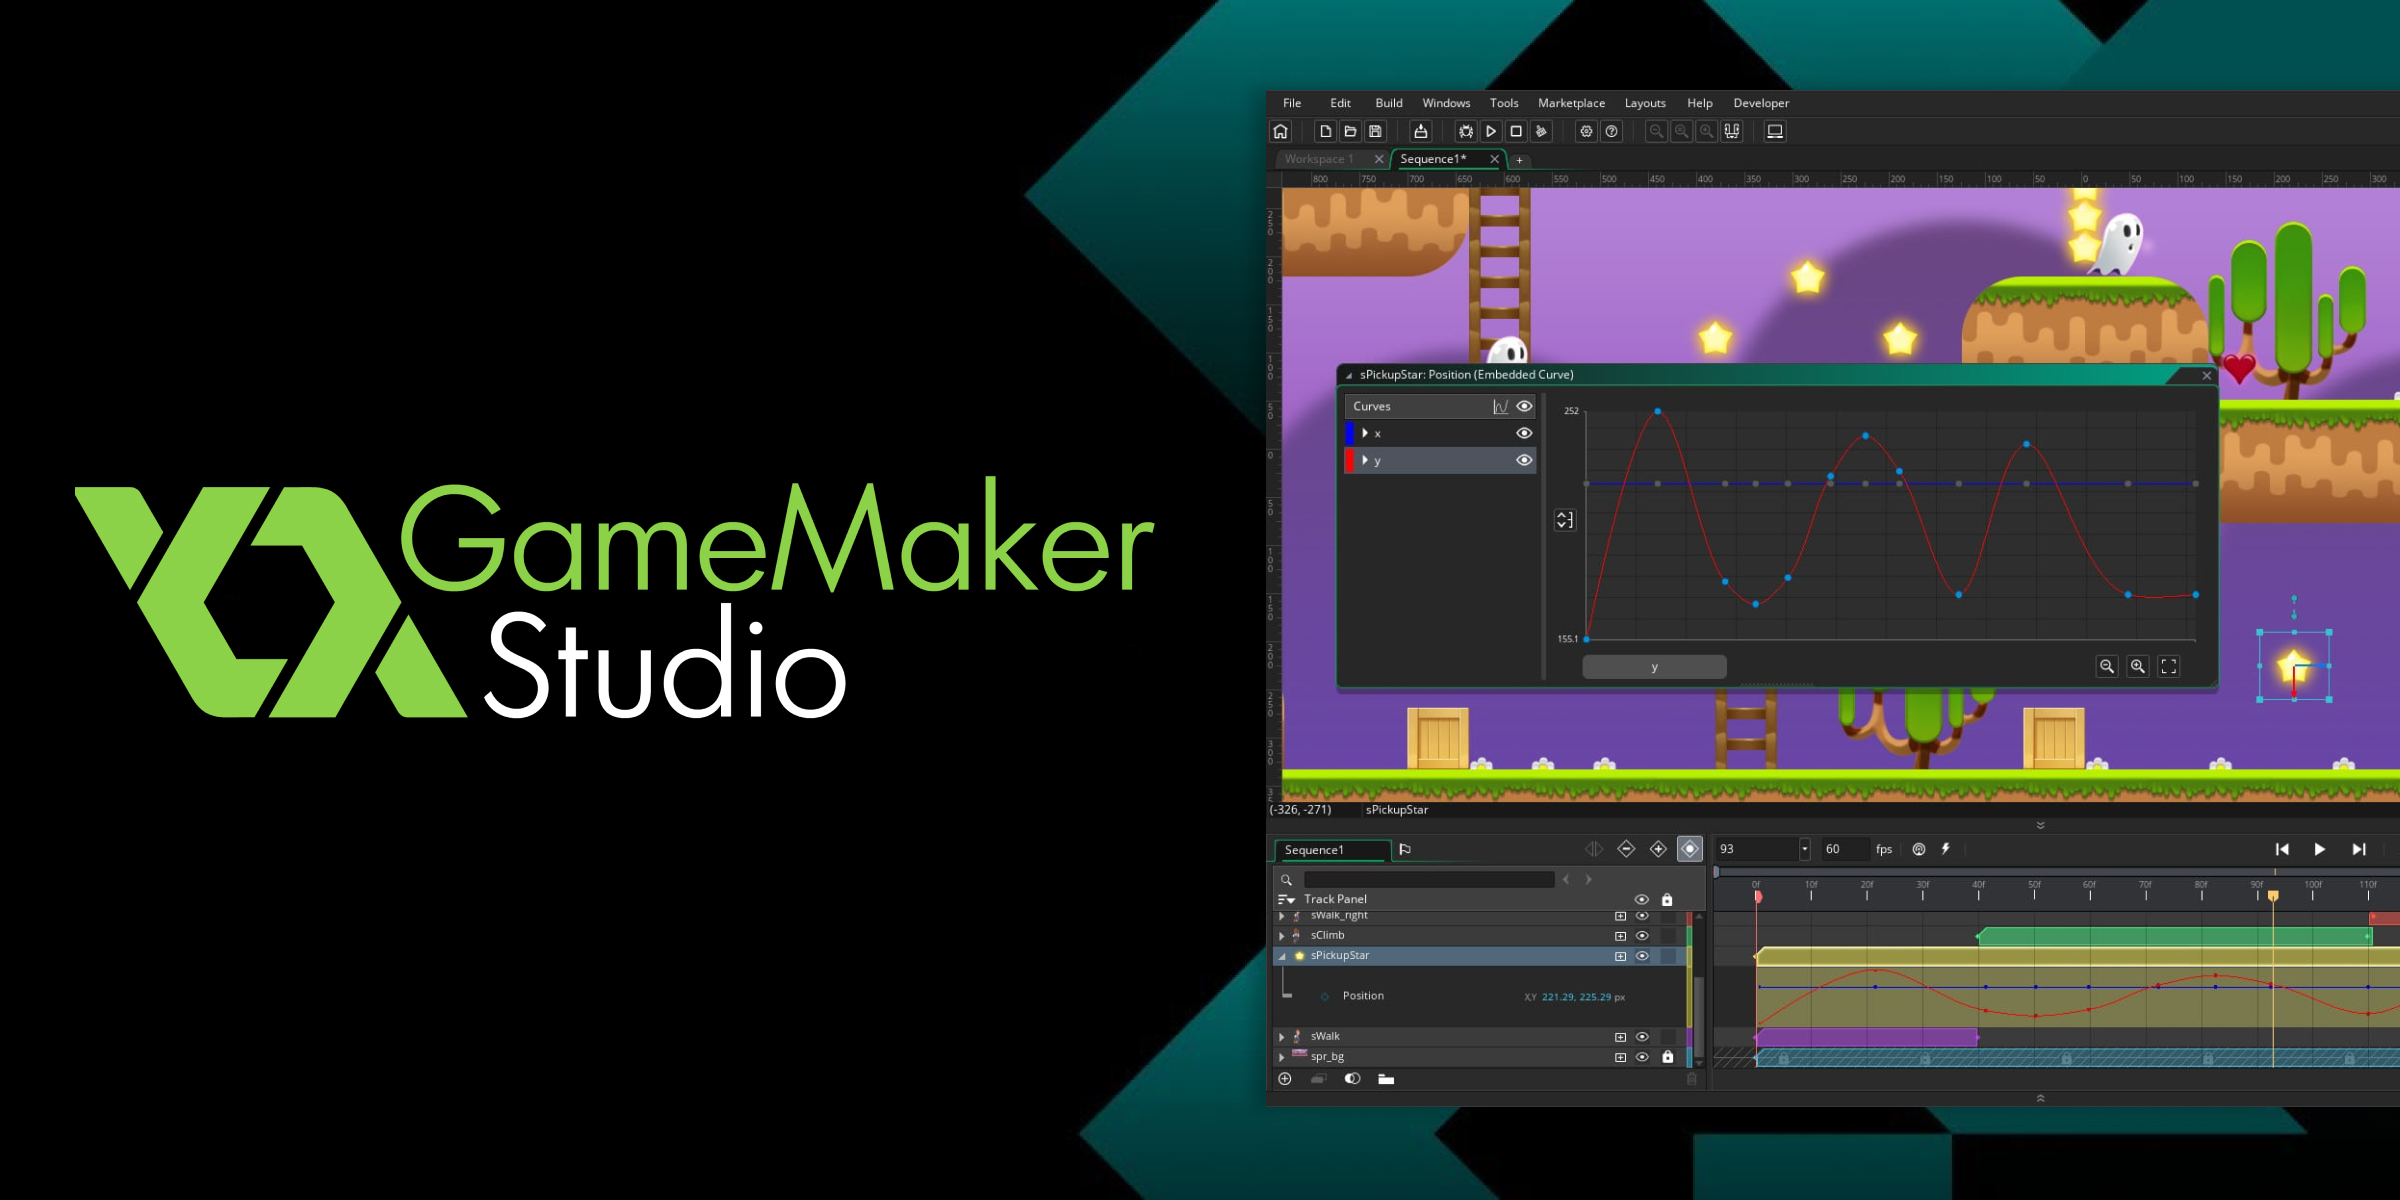Viewport: 2400px width, 1200px height.
Task: Hide the sClimb track
Action: [x=1642, y=936]
